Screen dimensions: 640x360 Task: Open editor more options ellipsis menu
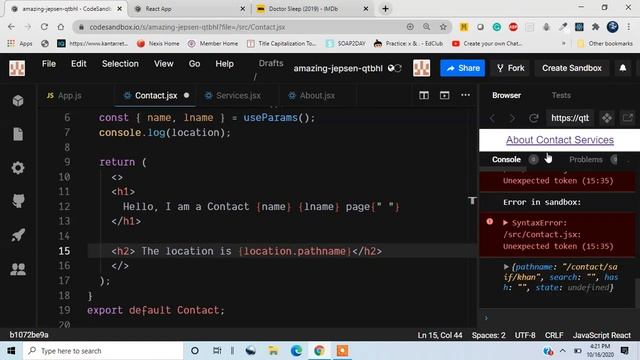465,95
